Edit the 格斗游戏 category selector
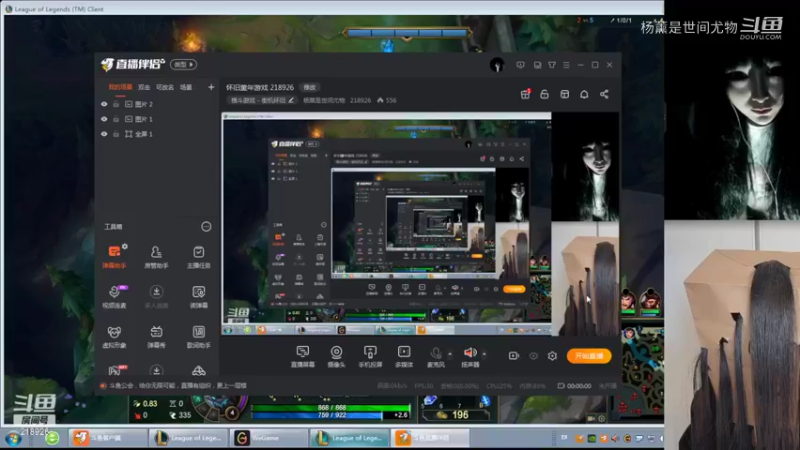This screenshot has height=450, width=800. 262,100
